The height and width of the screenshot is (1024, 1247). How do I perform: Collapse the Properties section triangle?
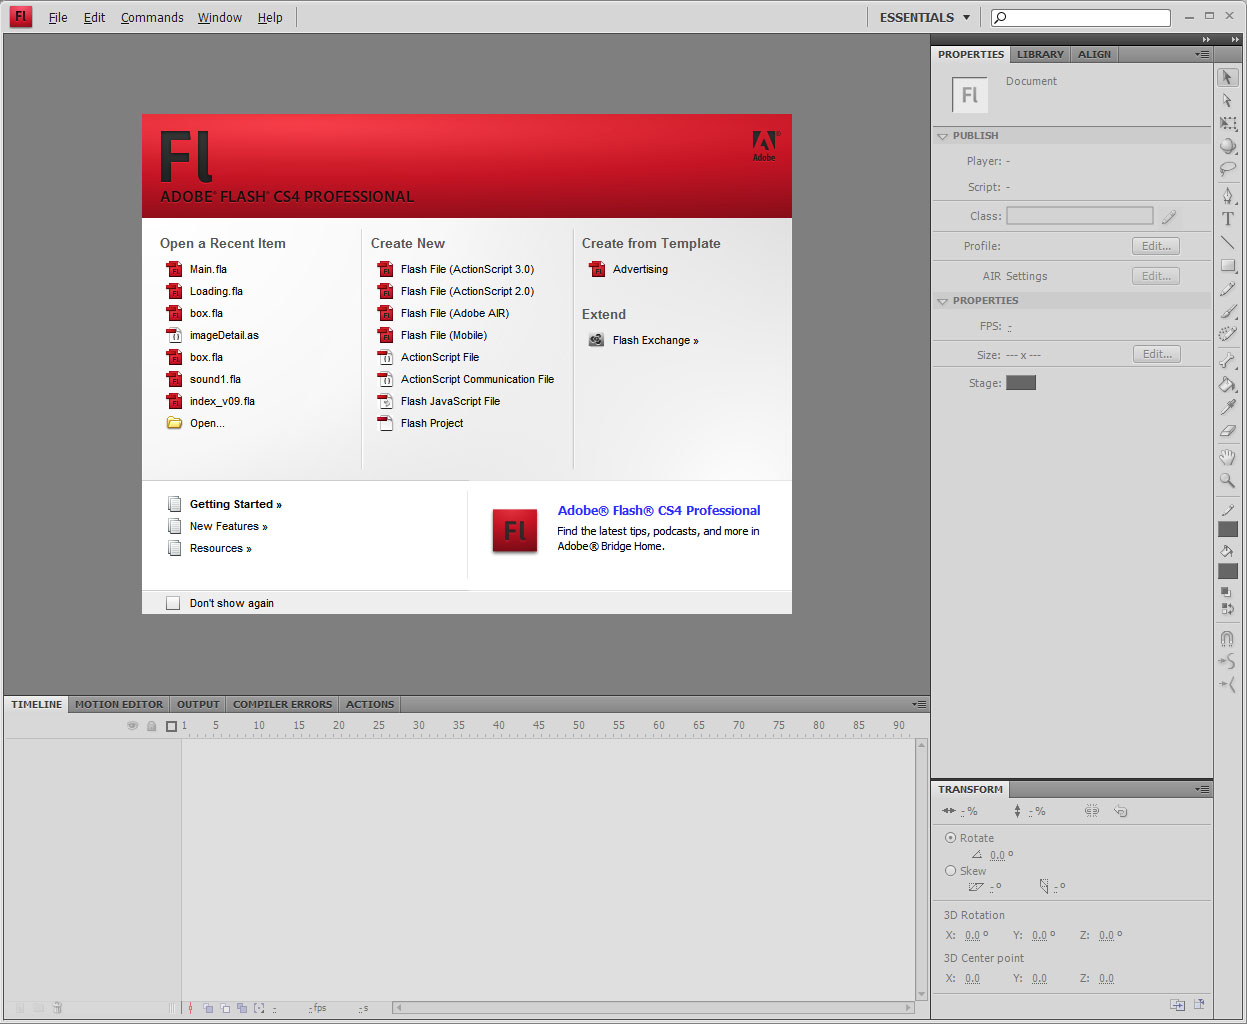coord(942,301)
